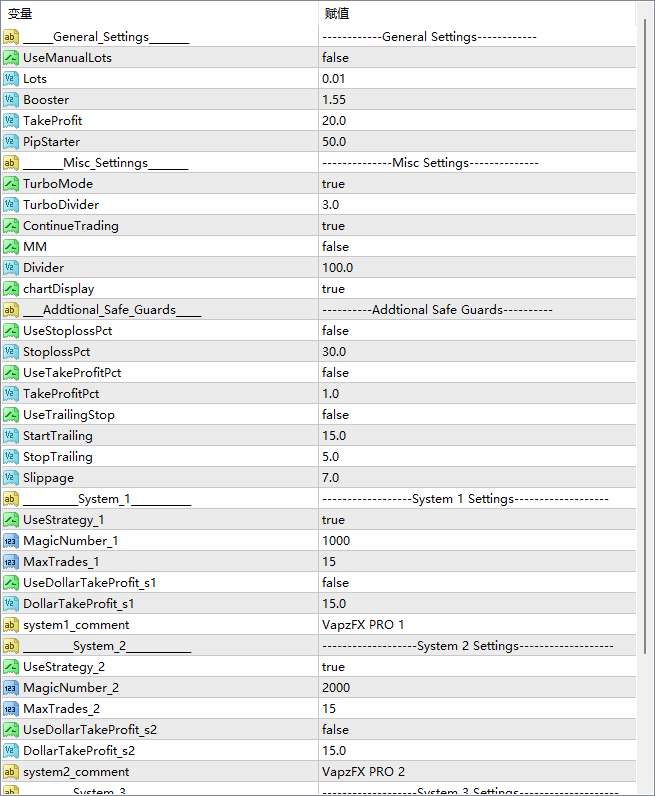655x796 pixels.
Task: Click the icon beside MaxTrades_2
Action: click(x=11, y=709)
